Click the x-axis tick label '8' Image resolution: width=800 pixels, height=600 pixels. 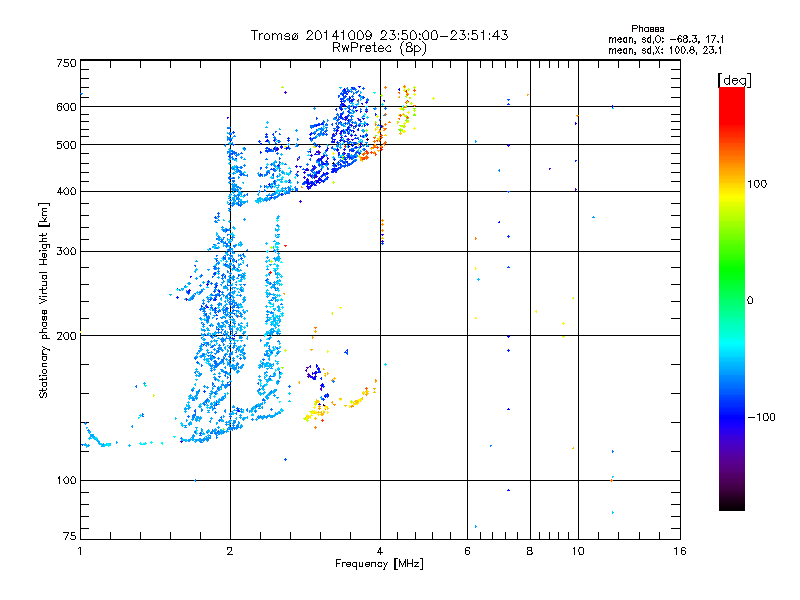coord(530,551)
